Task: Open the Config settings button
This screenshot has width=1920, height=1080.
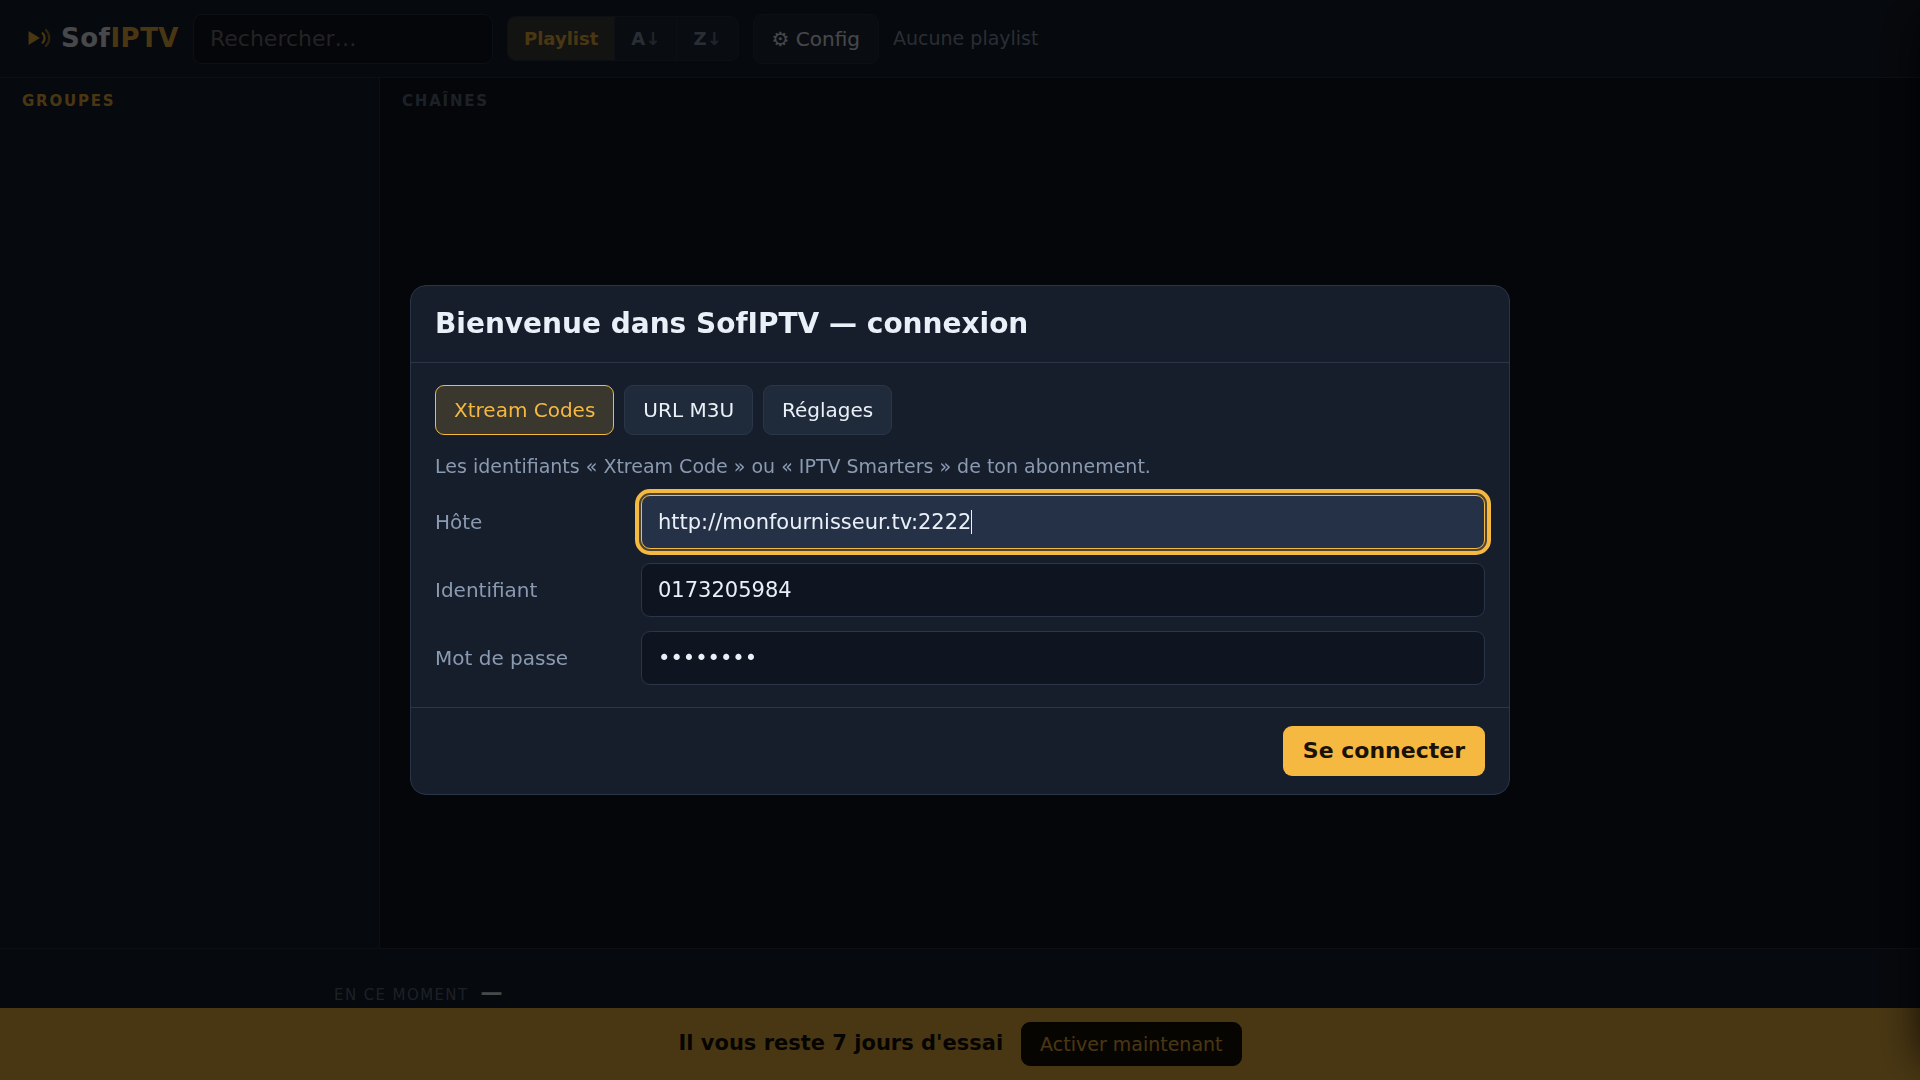Action: point(816,39)
